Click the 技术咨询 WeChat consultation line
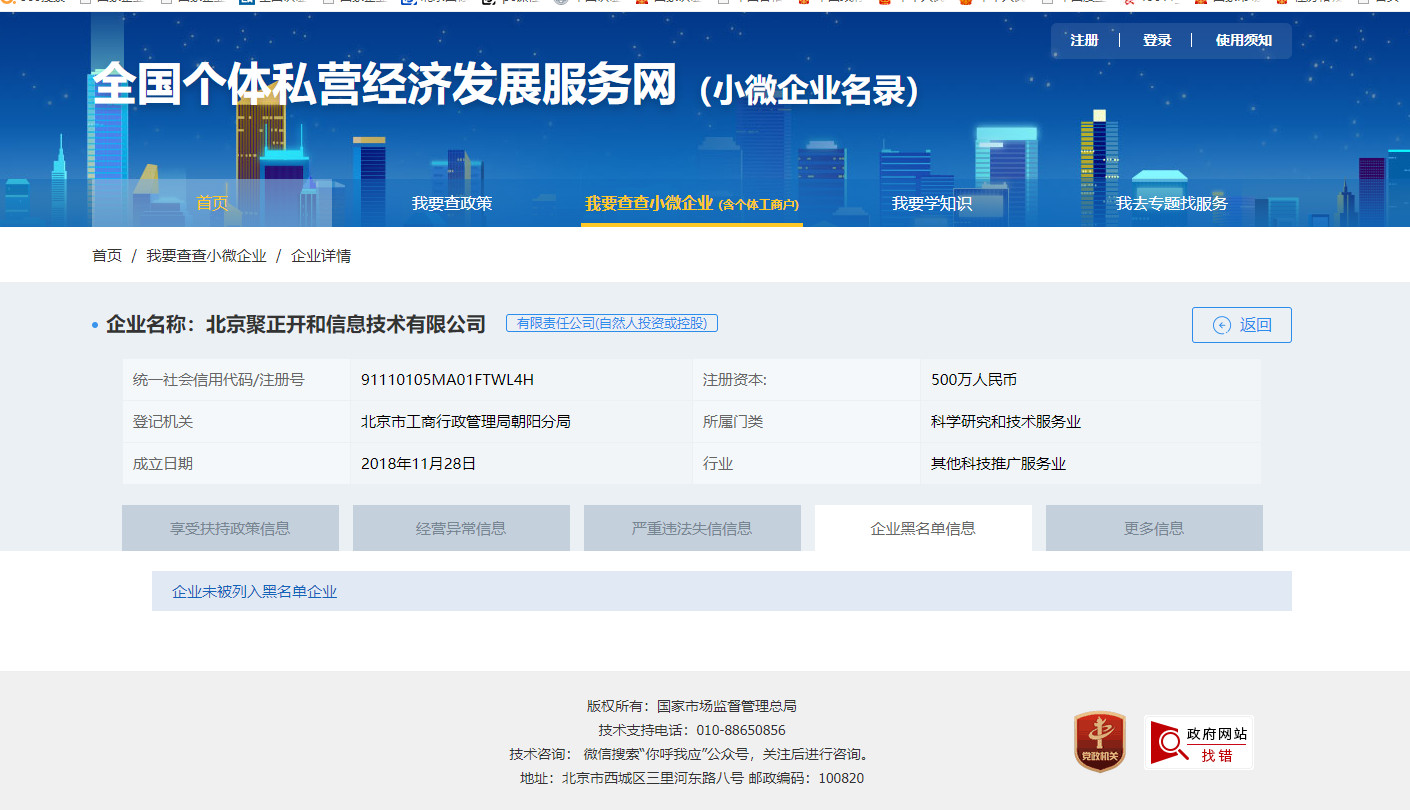Viewport: 1410px width, 810px height. [691, 754]
